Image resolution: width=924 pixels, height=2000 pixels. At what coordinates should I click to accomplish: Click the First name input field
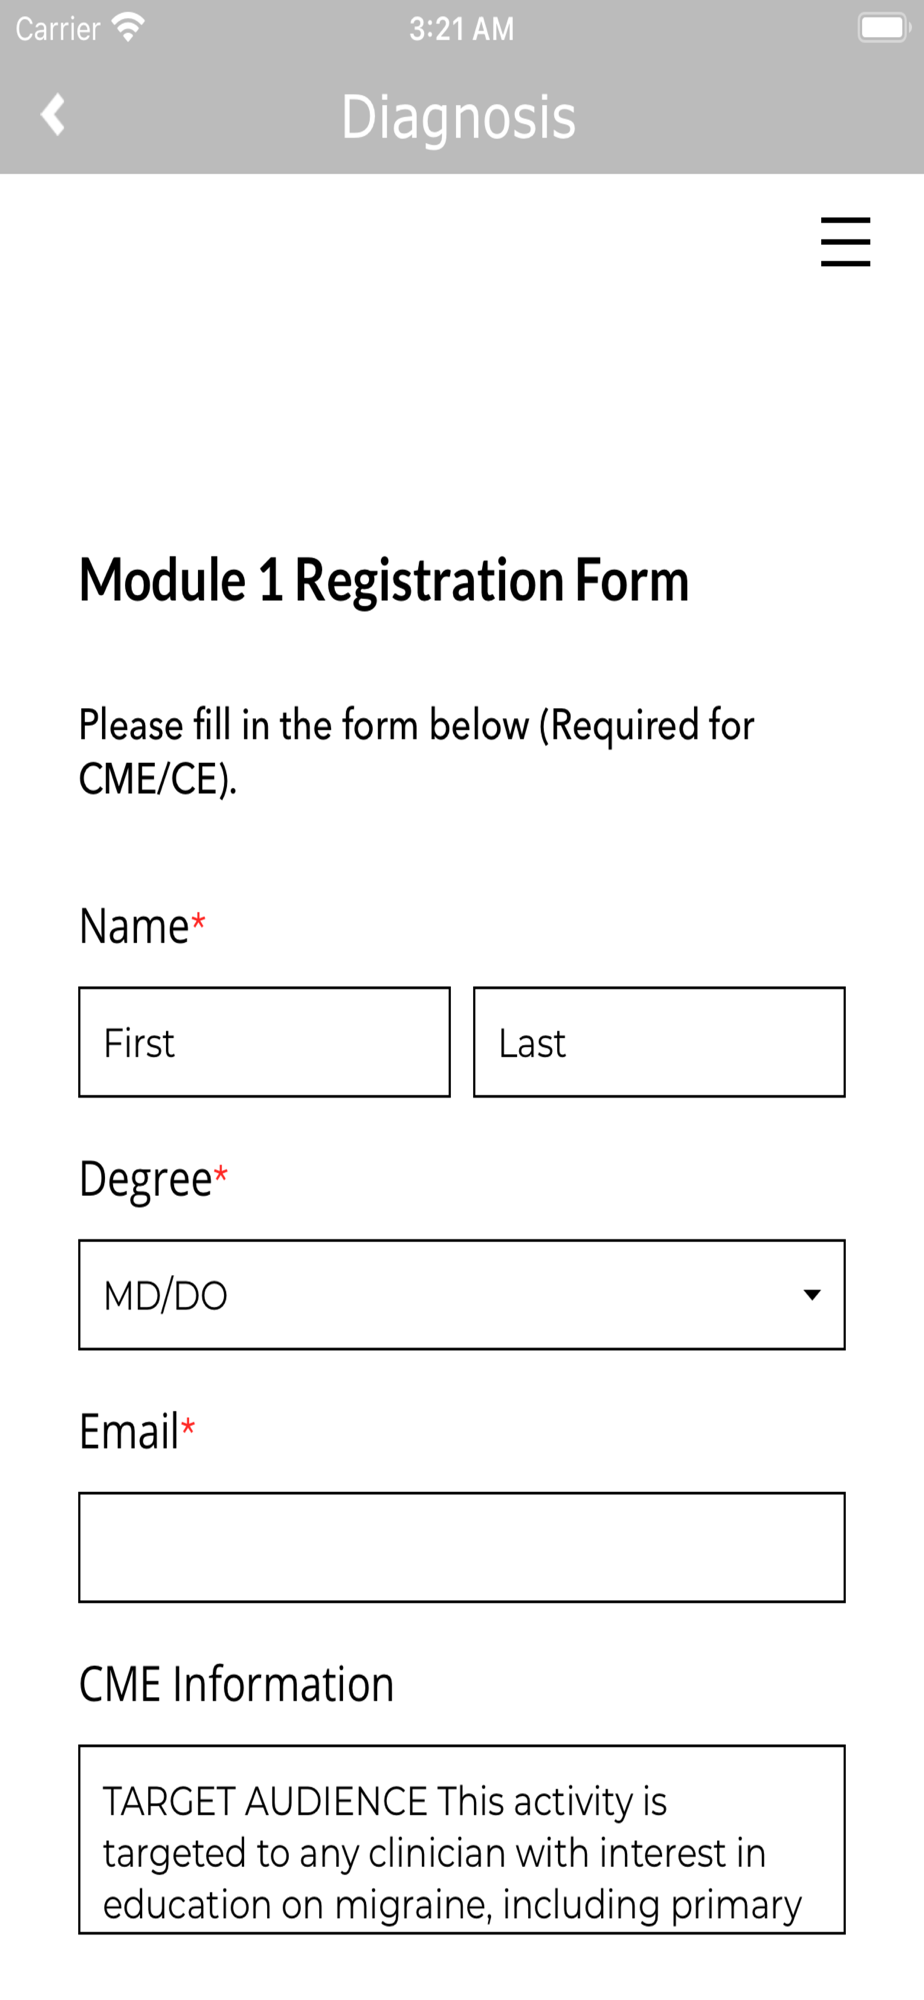264,1042
